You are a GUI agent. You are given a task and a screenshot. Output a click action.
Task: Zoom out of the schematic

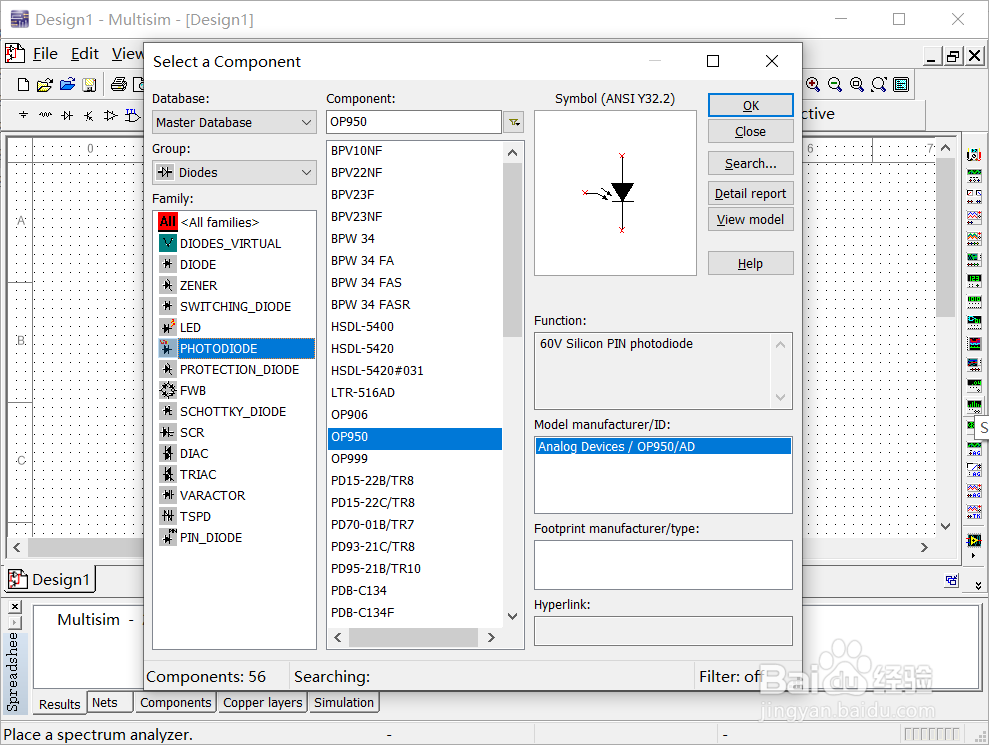pyautogui.click(x=834, y=84)
